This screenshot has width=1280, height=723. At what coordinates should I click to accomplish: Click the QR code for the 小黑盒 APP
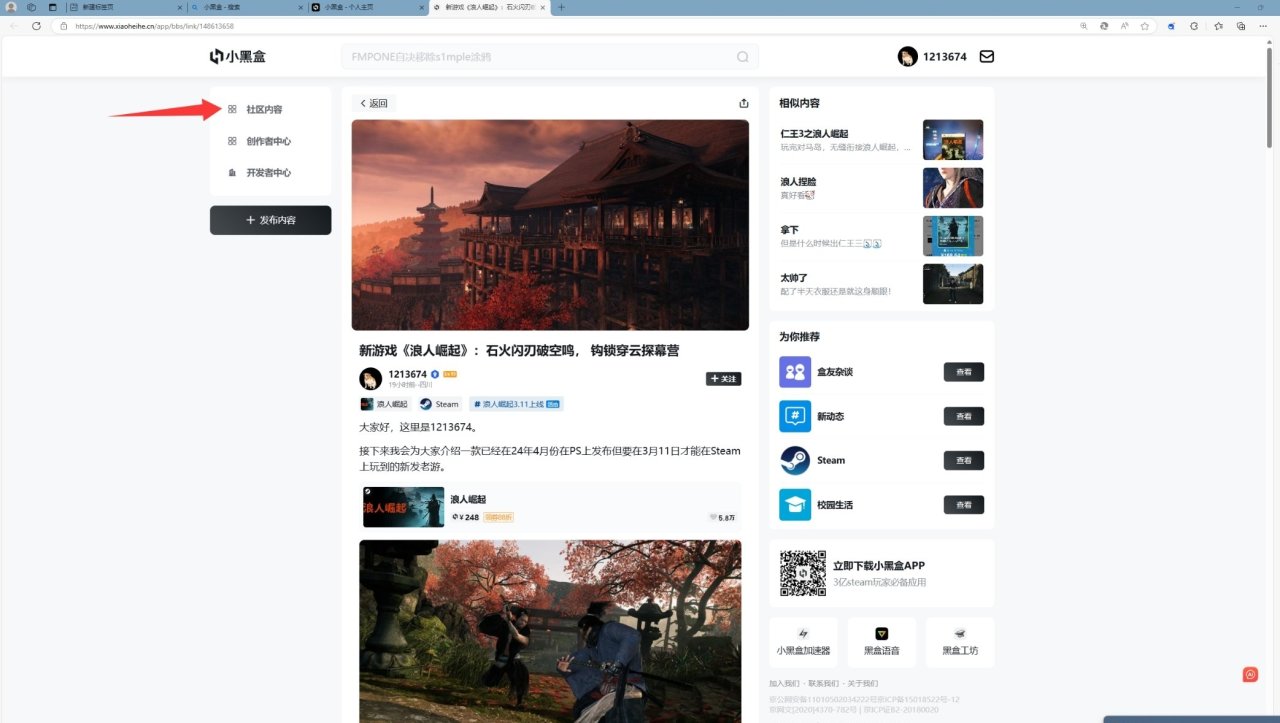click(x=803, y=573)
